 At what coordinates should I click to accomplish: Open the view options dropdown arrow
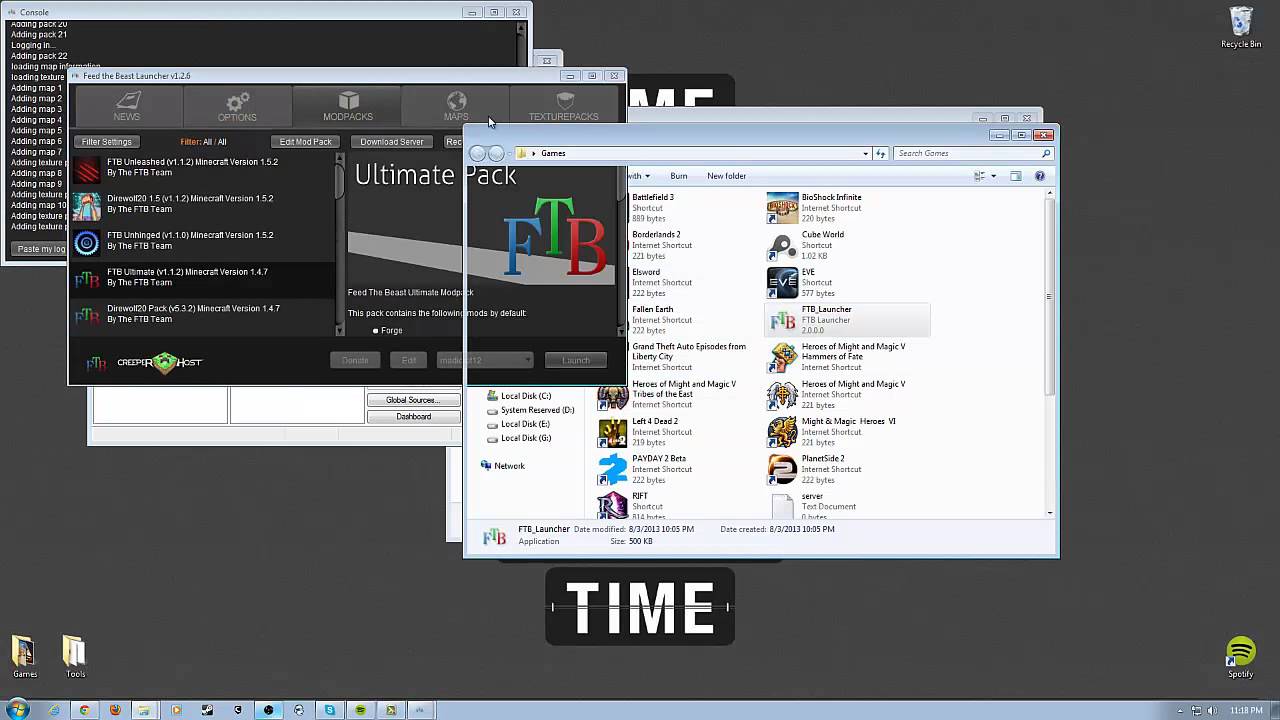[x=993, y=176]
